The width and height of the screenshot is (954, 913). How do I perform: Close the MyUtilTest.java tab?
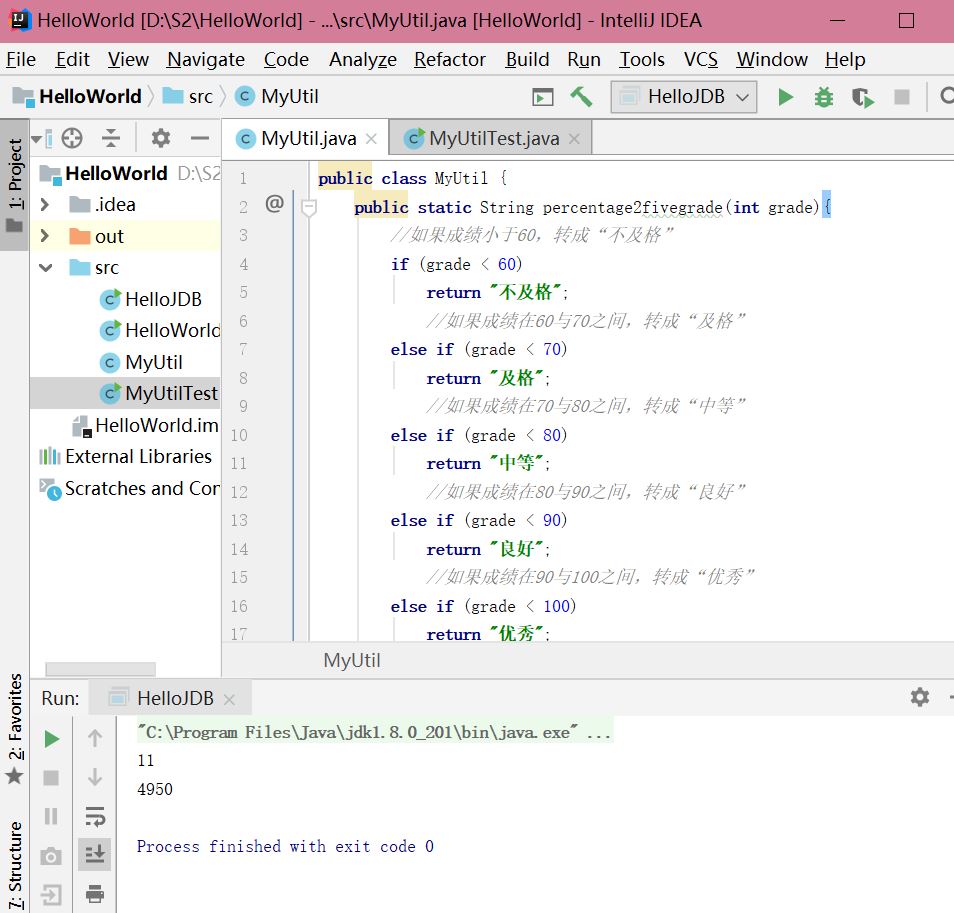pyautogui.click(x=574, y=139)
